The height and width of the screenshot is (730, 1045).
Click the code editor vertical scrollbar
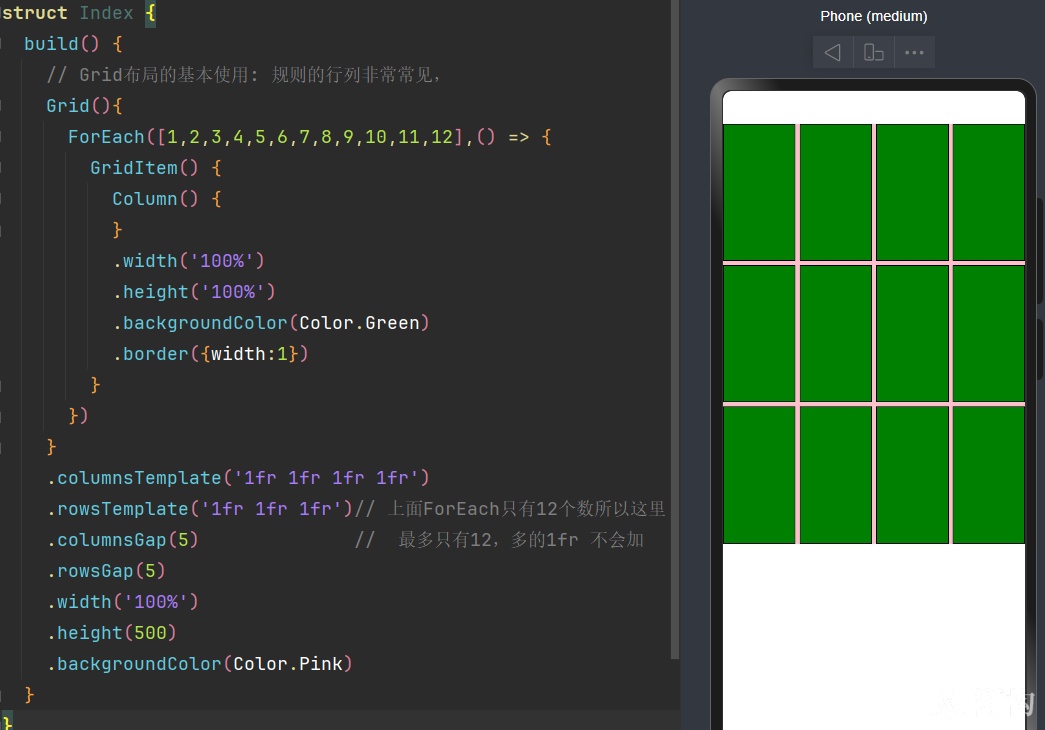(x=674, y=329)
